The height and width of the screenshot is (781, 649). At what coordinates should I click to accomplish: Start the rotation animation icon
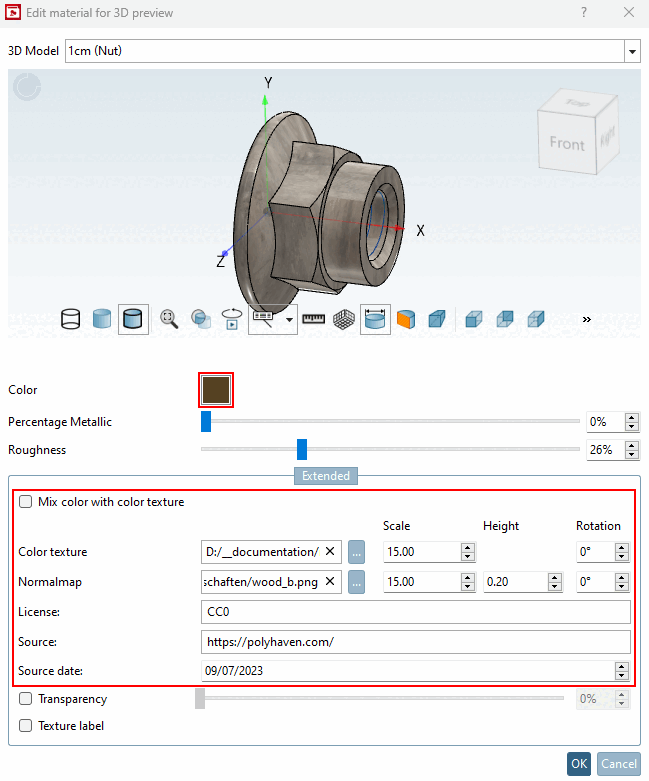(232, 319)
